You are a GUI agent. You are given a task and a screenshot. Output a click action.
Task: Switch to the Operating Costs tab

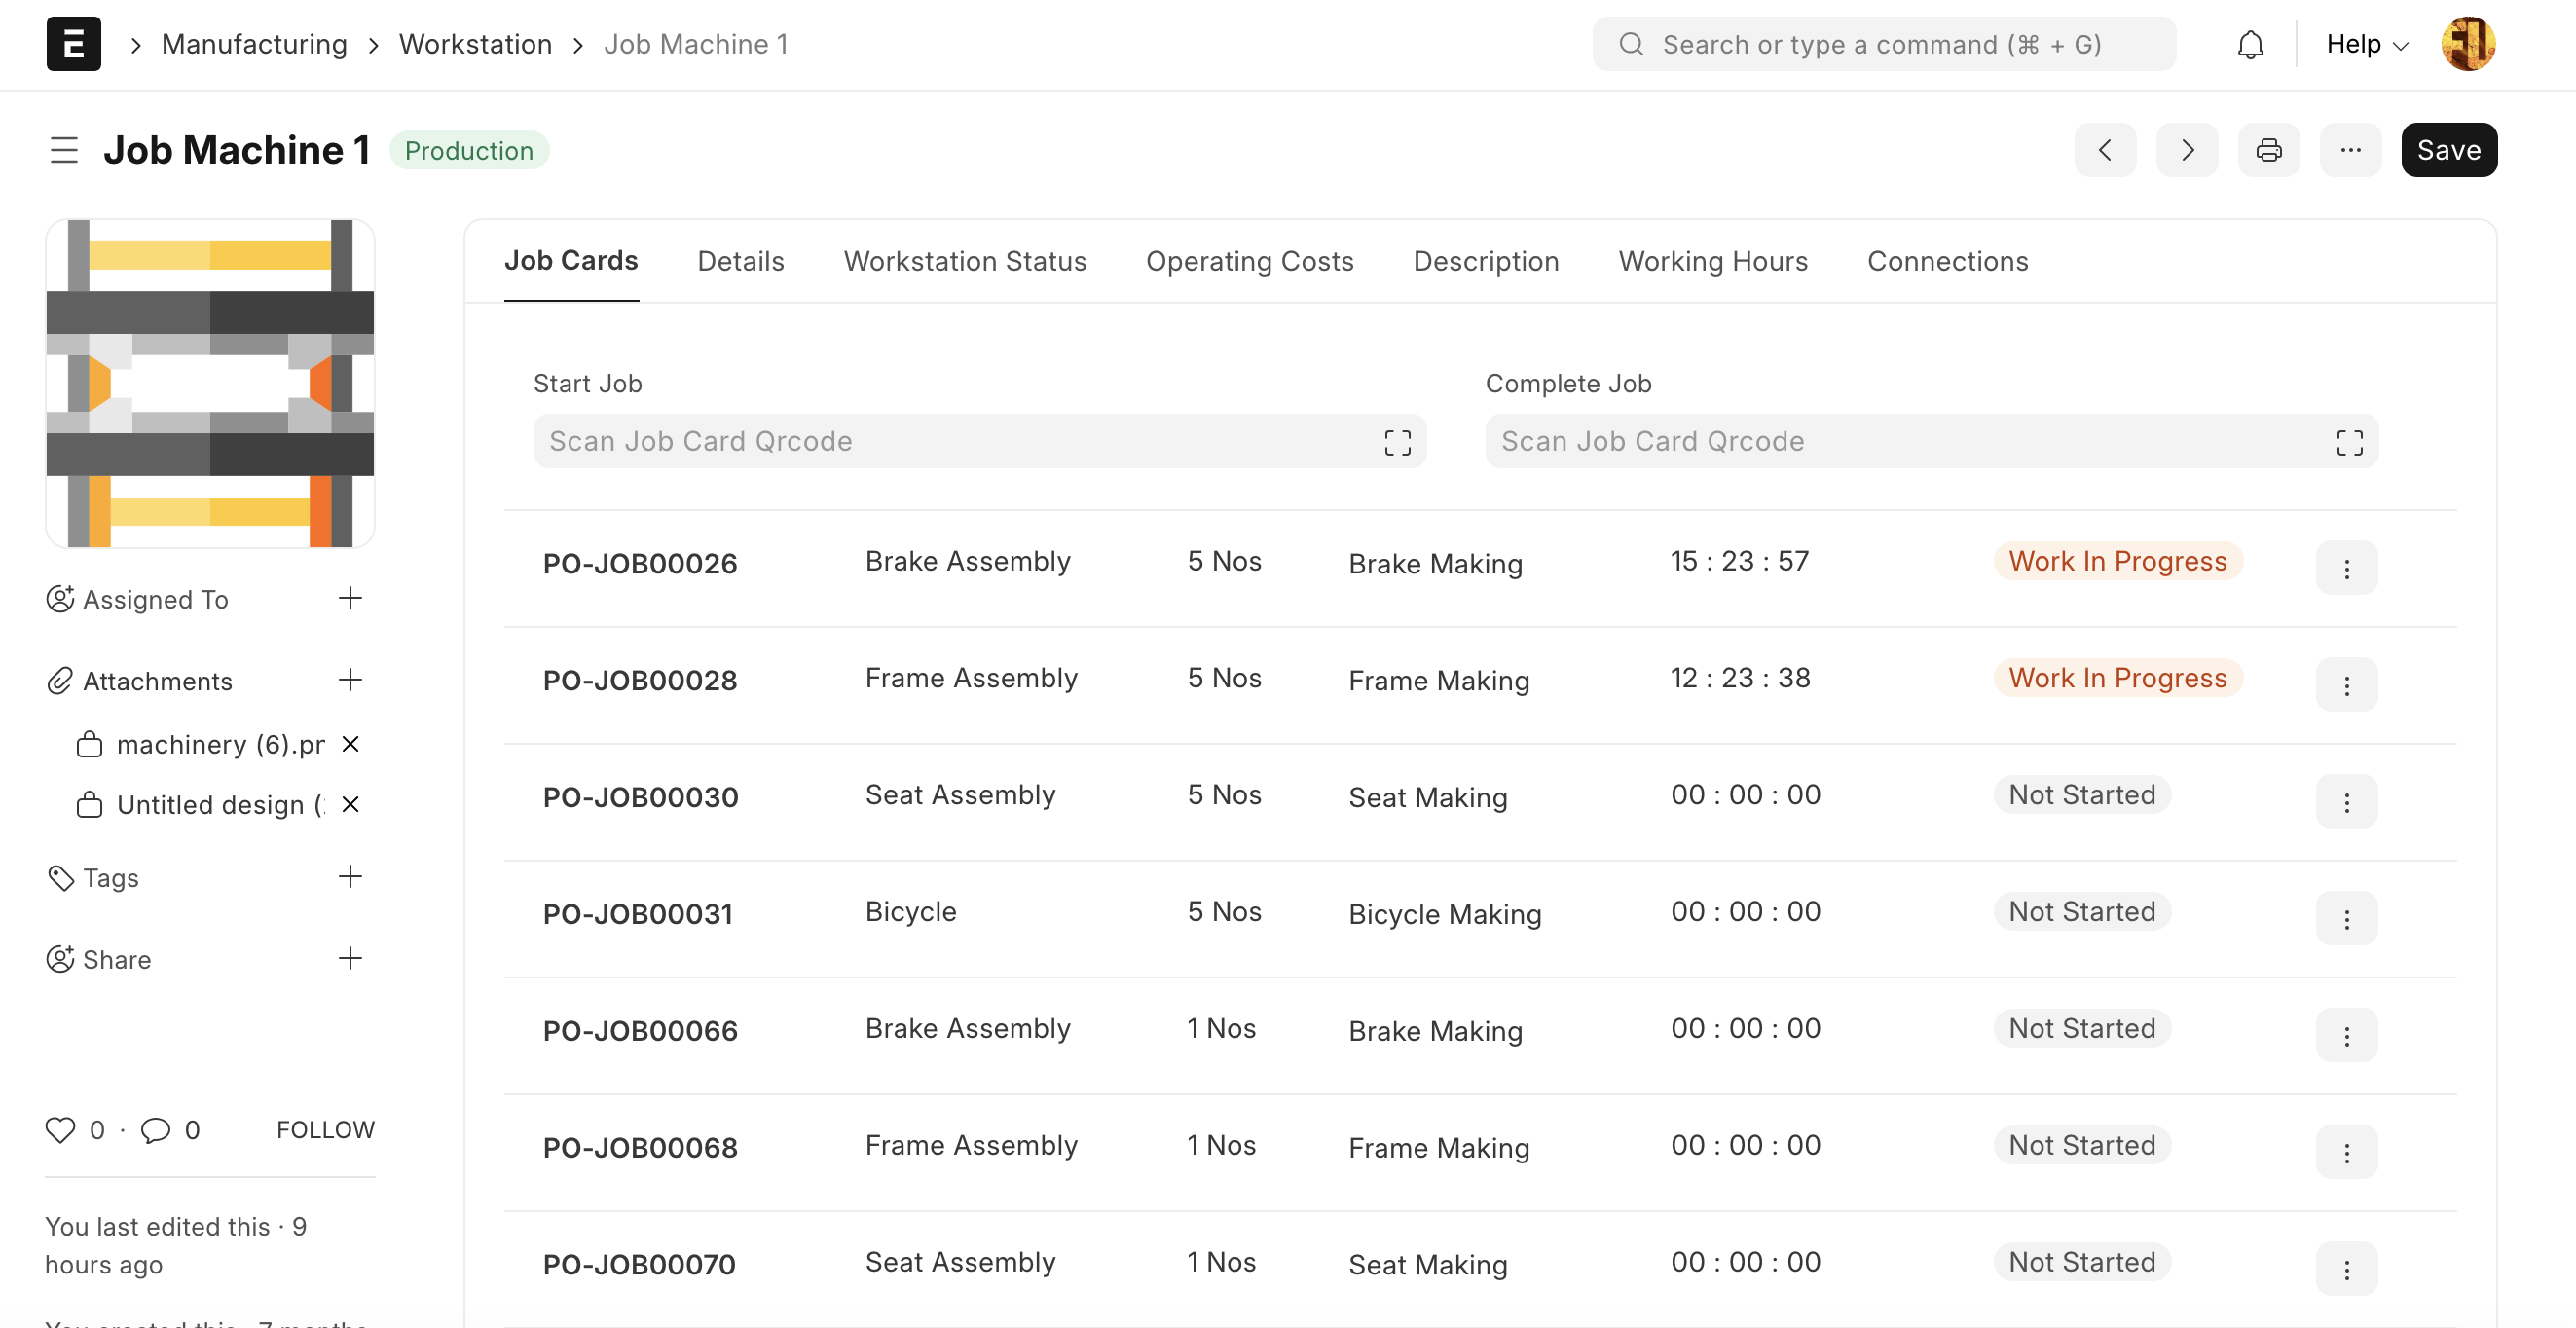(x=1250, y=261)
